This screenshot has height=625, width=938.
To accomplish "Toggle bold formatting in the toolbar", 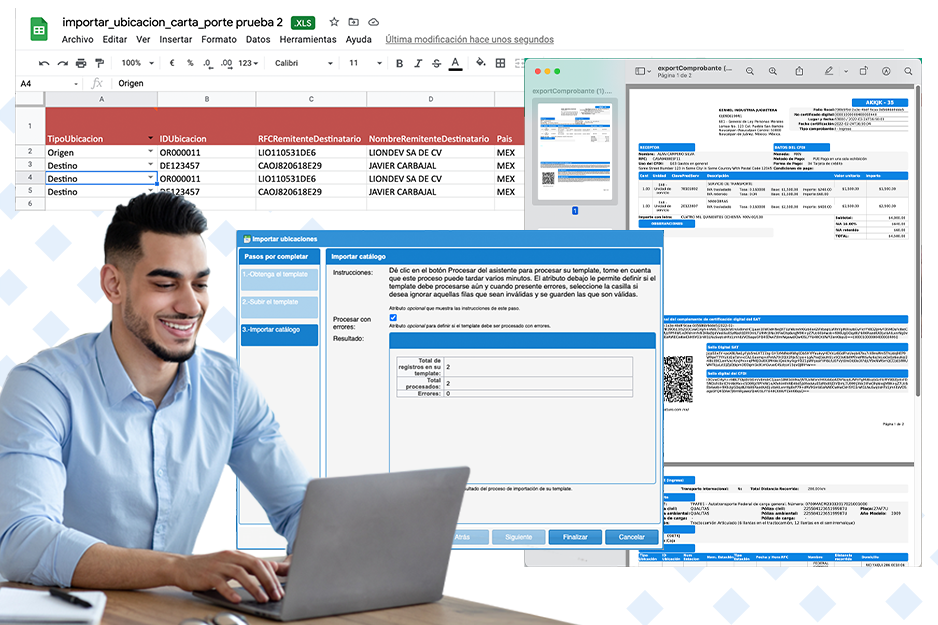I will click(399, 63).
